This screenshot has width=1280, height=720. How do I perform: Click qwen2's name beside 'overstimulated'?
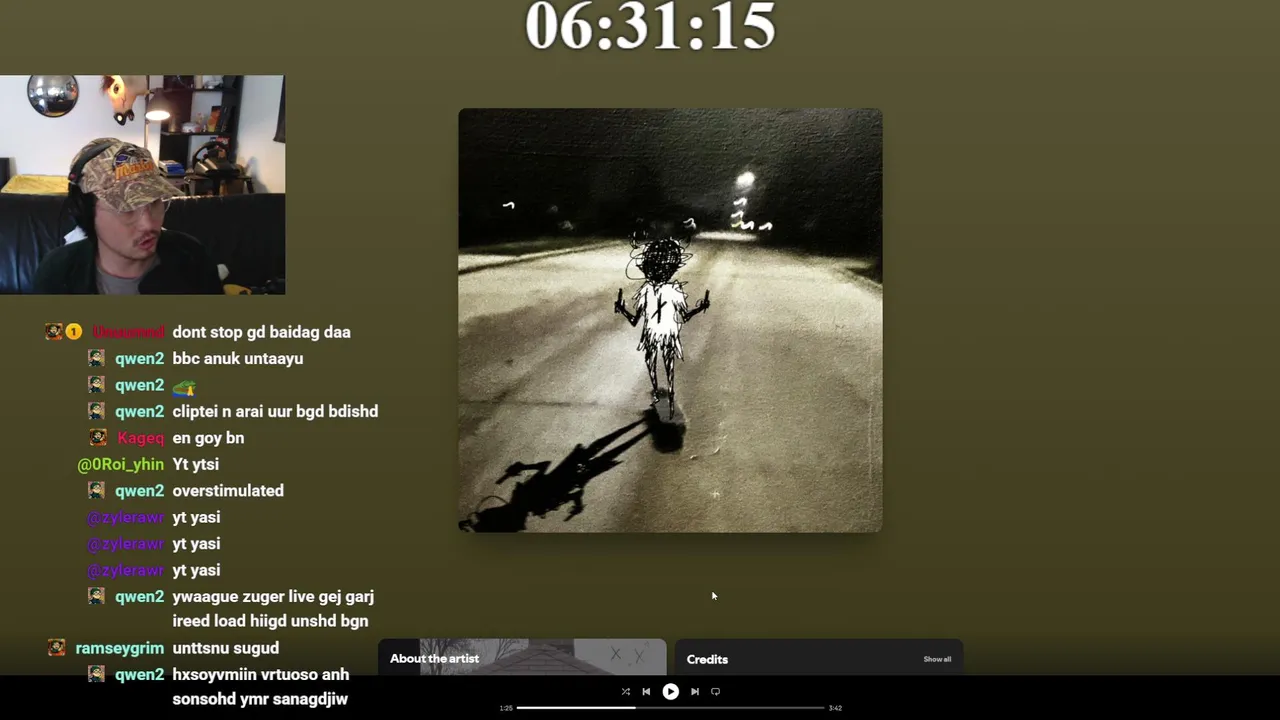pyautogui.click(x=139, y=491)
